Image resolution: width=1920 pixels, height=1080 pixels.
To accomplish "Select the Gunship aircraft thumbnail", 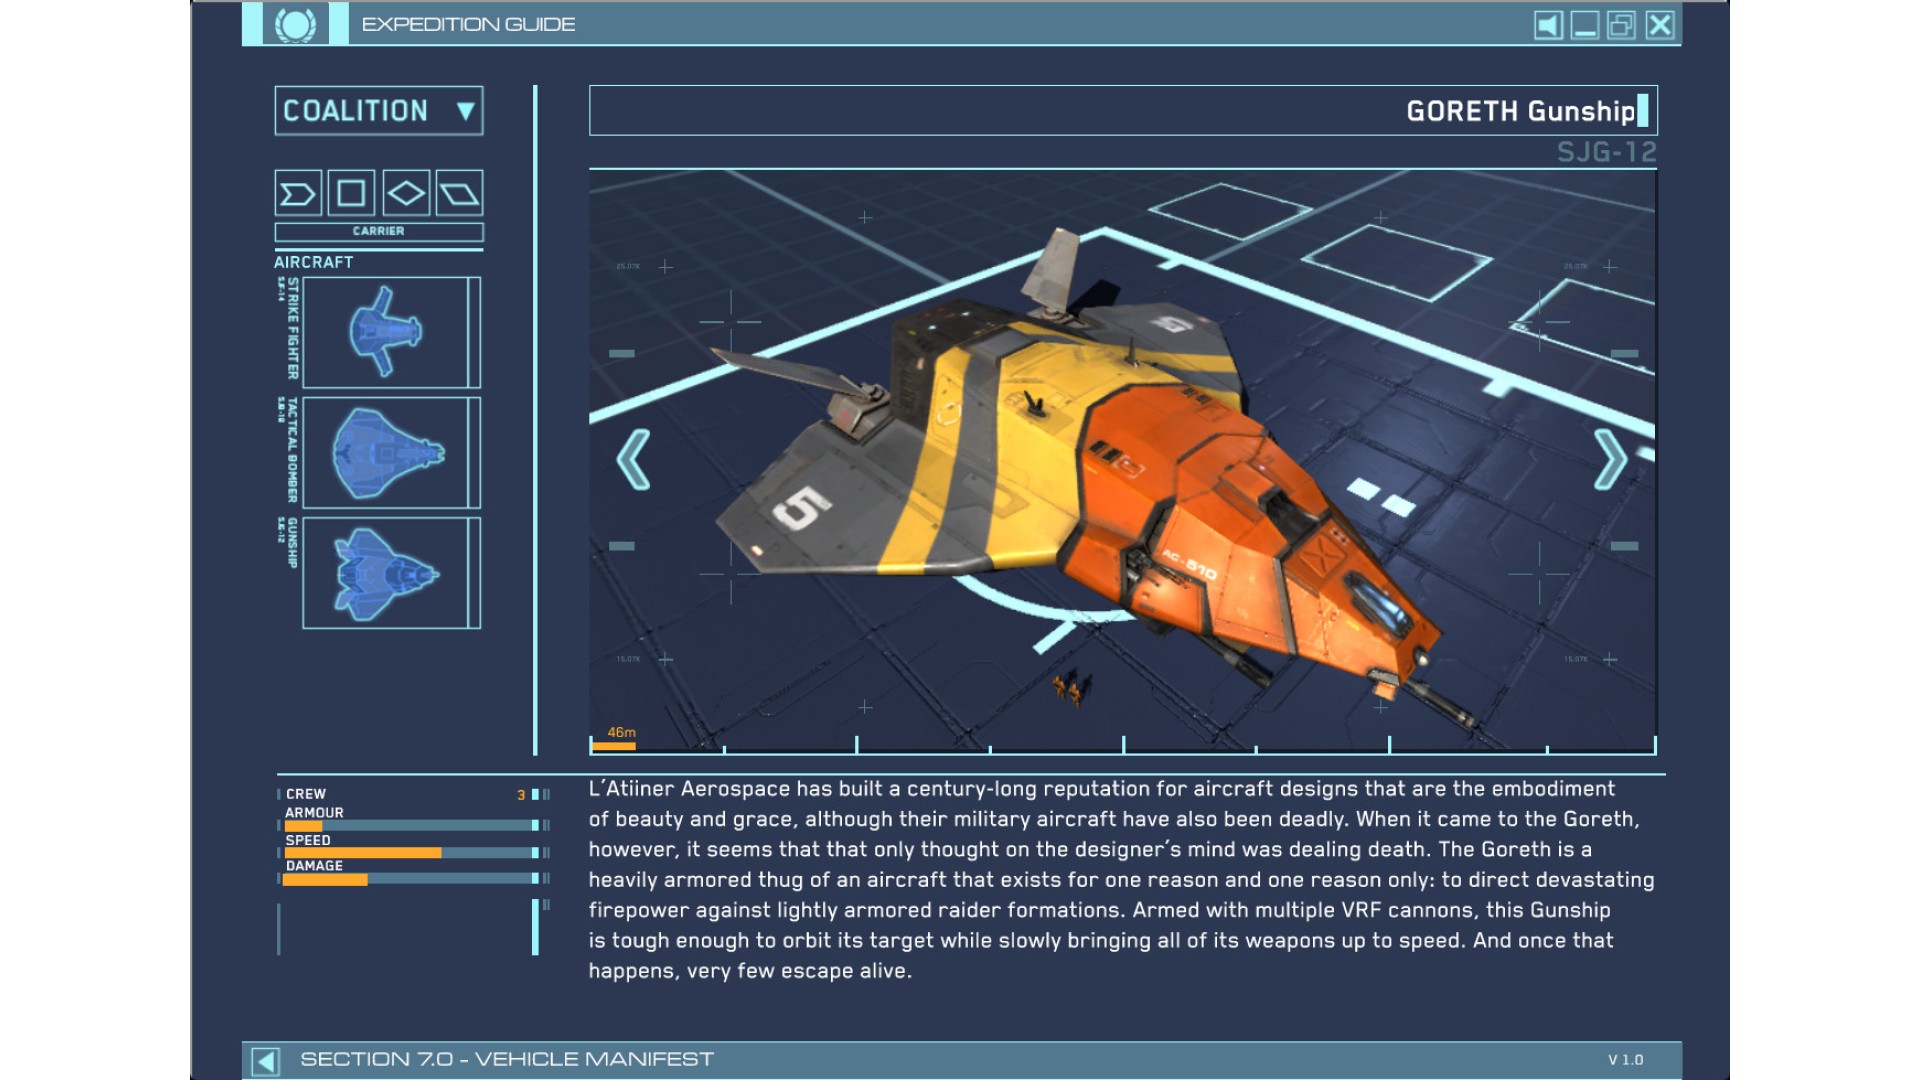I will click(x=386, y=573).
